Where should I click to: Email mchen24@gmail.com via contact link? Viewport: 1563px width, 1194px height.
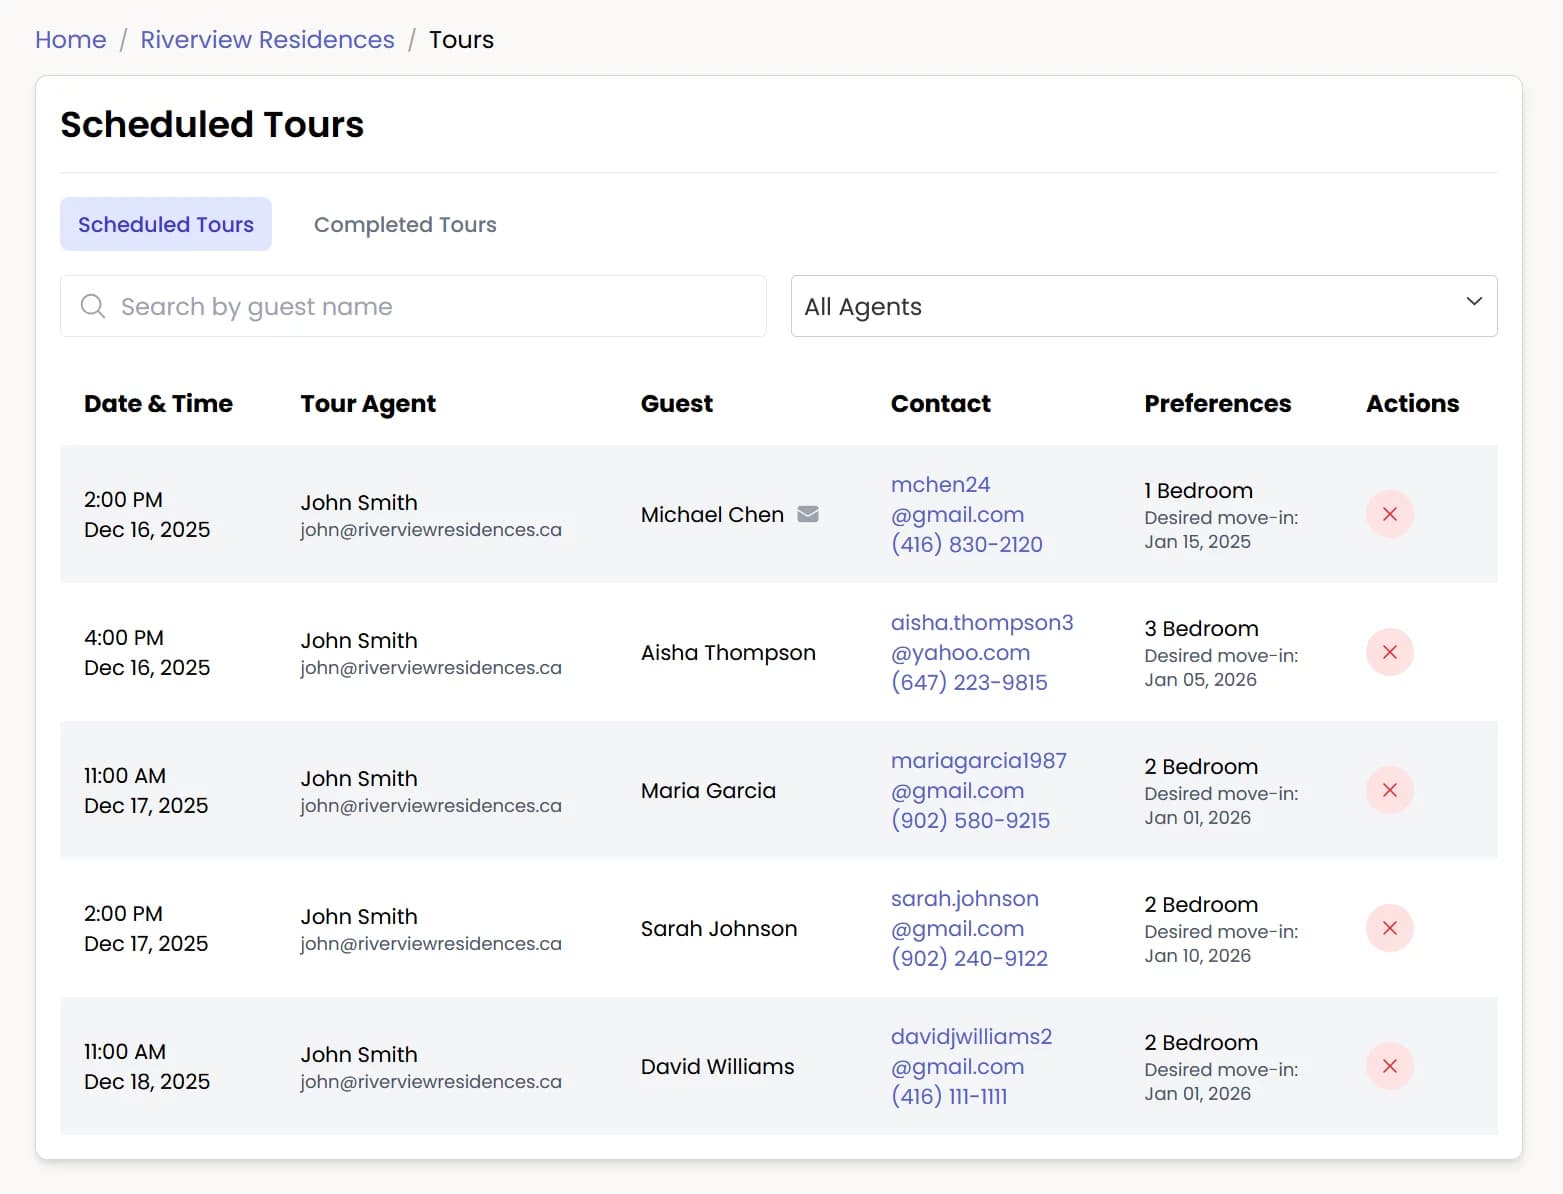956,499
